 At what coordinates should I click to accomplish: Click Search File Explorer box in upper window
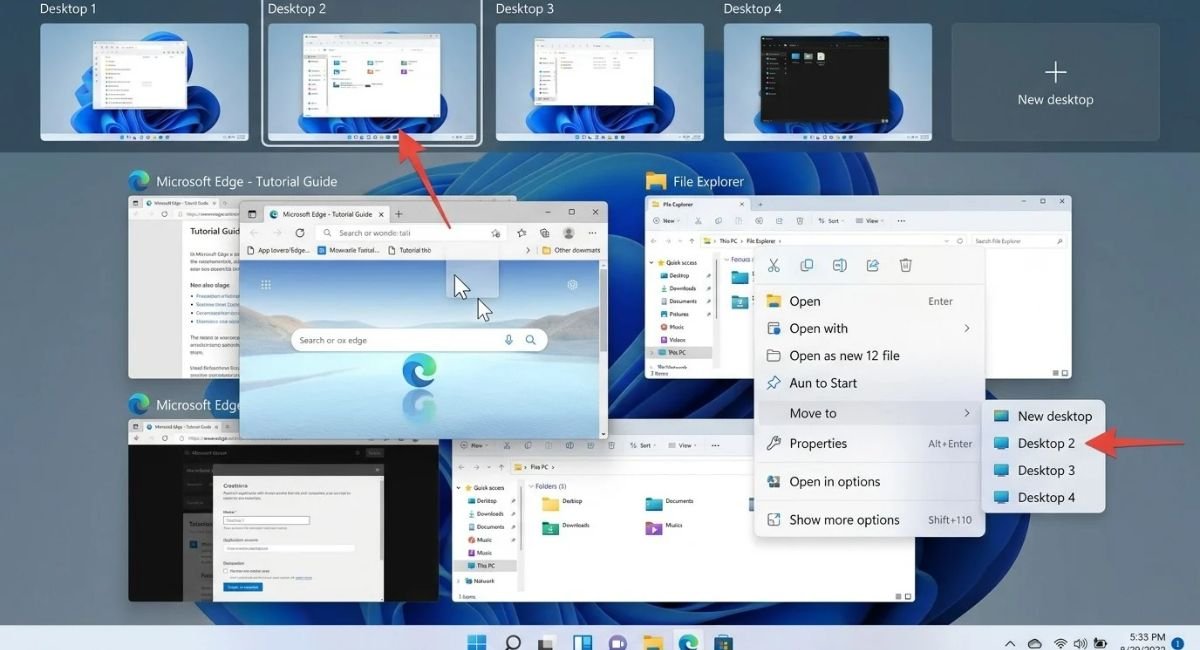(x=1019, y=241)
